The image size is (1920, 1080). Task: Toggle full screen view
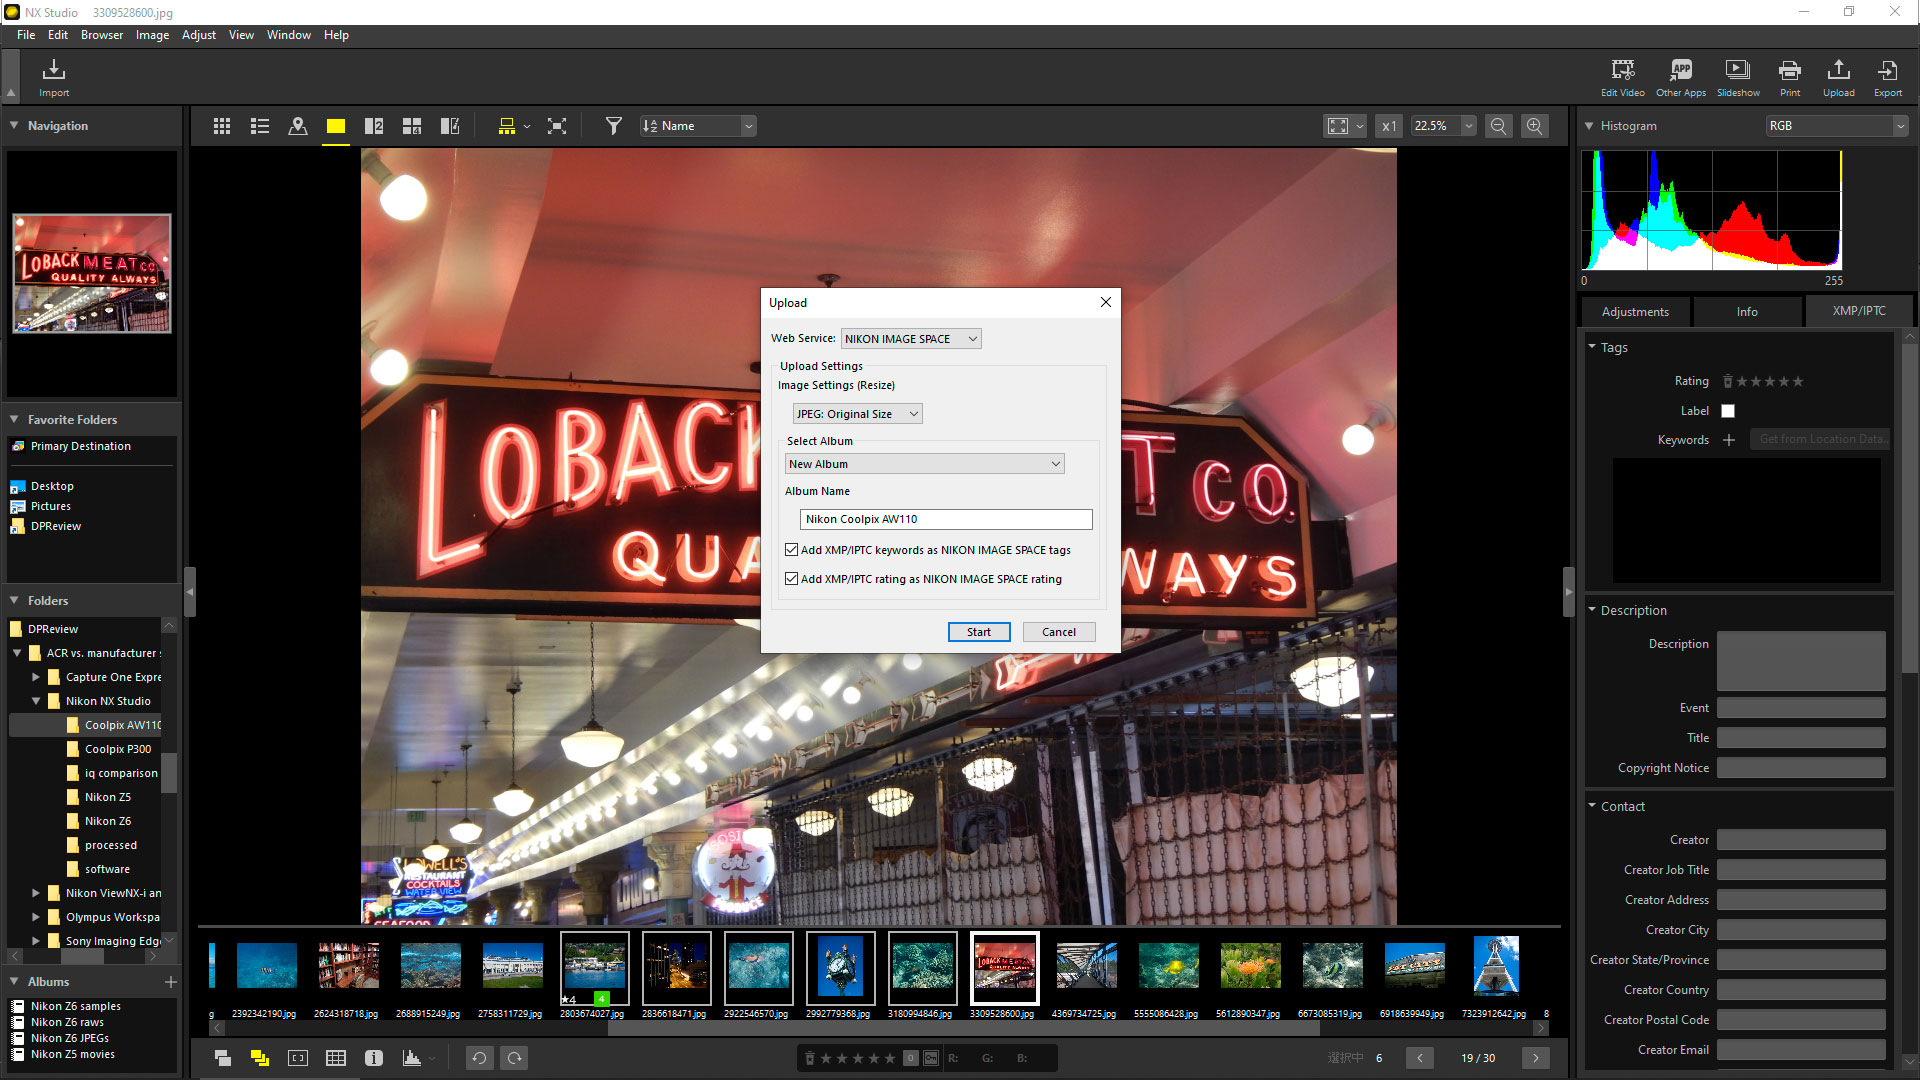(x=557, y=126)
